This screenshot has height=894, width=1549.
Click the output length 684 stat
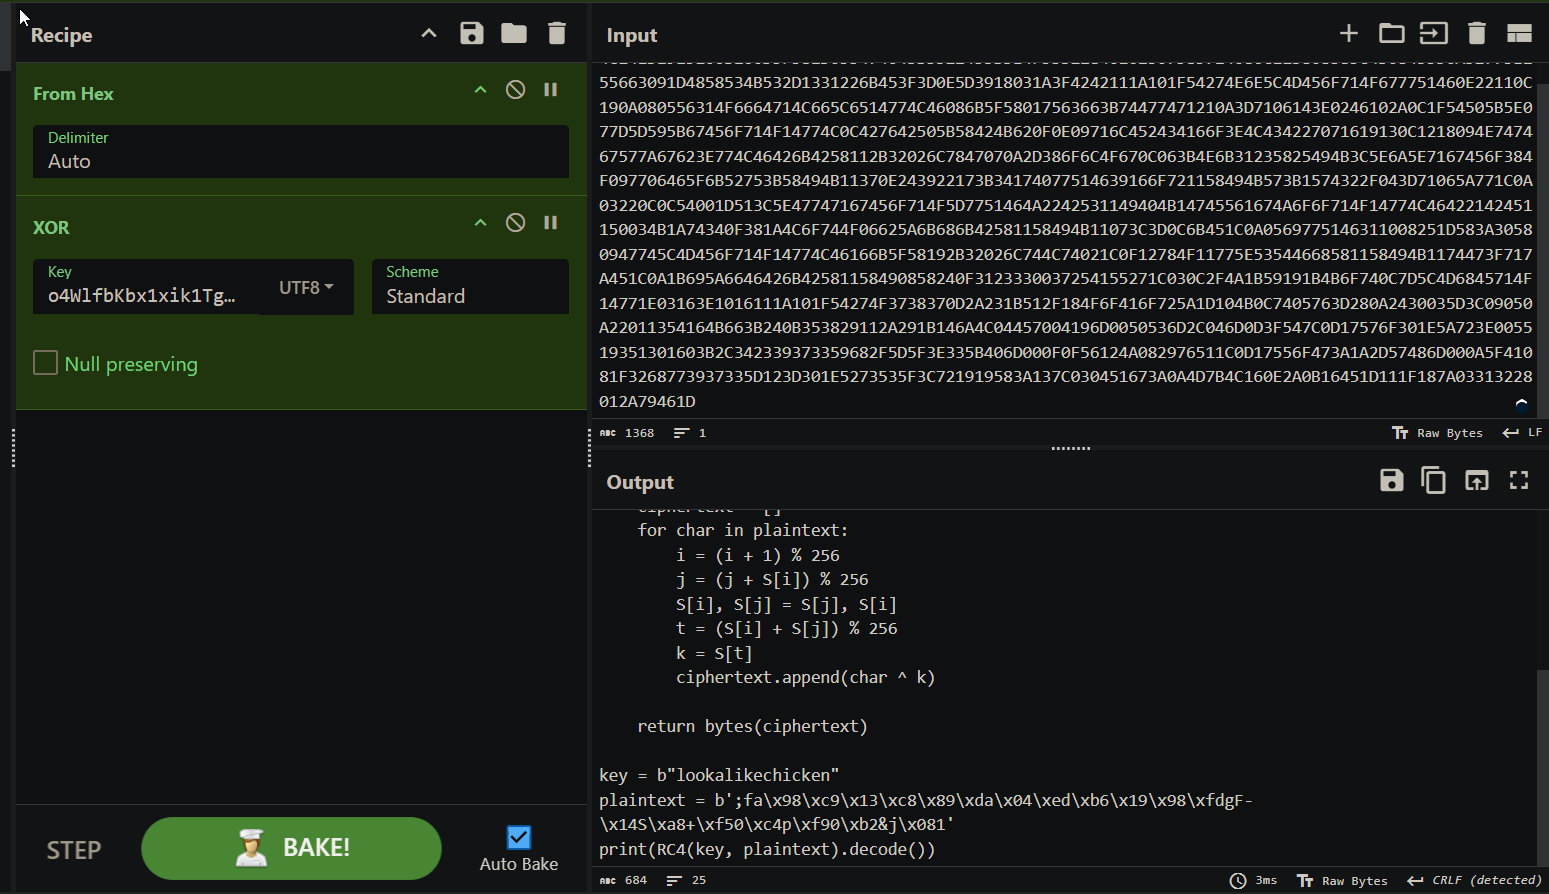pyautogui.click(x=623, y=881)
